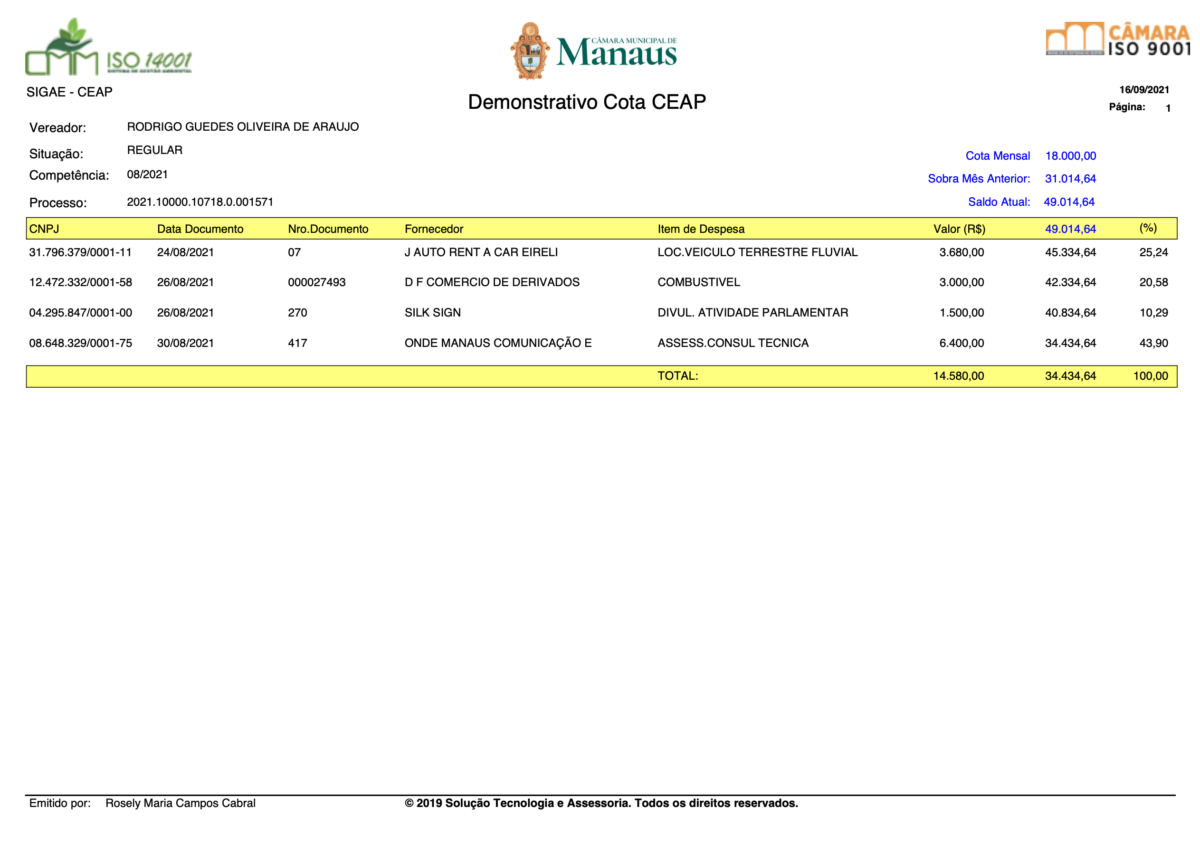The height and width of the screenshot is (845, 1200).
Task: Click the 'Data Documento' column header
Action: coord(200,229)
